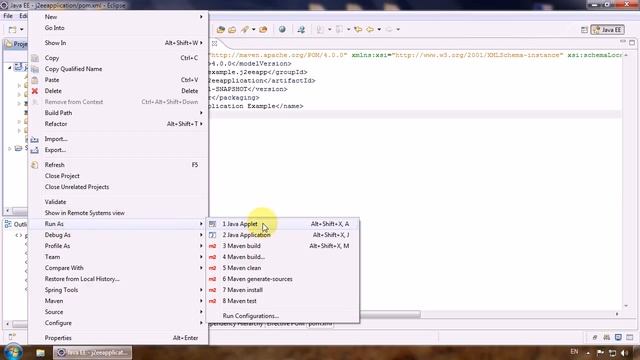The height and width of the screenshot is (360, 640).
Task: Choose Validate
Action: [x=118, y=202]
